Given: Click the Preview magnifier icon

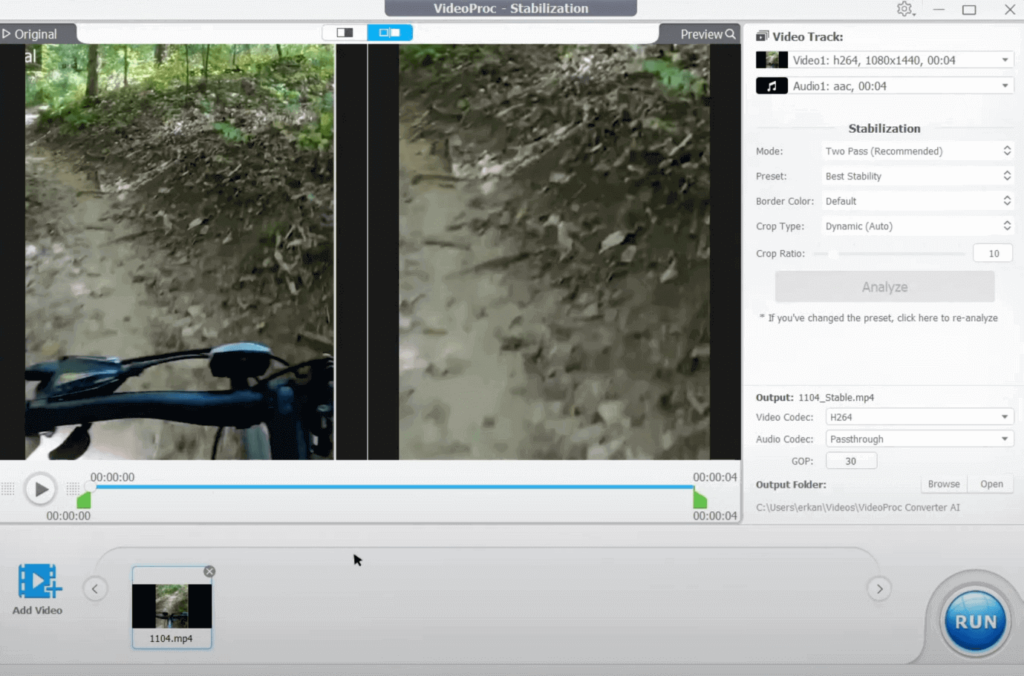Looking at the screenshot, I should click(731, 34).
